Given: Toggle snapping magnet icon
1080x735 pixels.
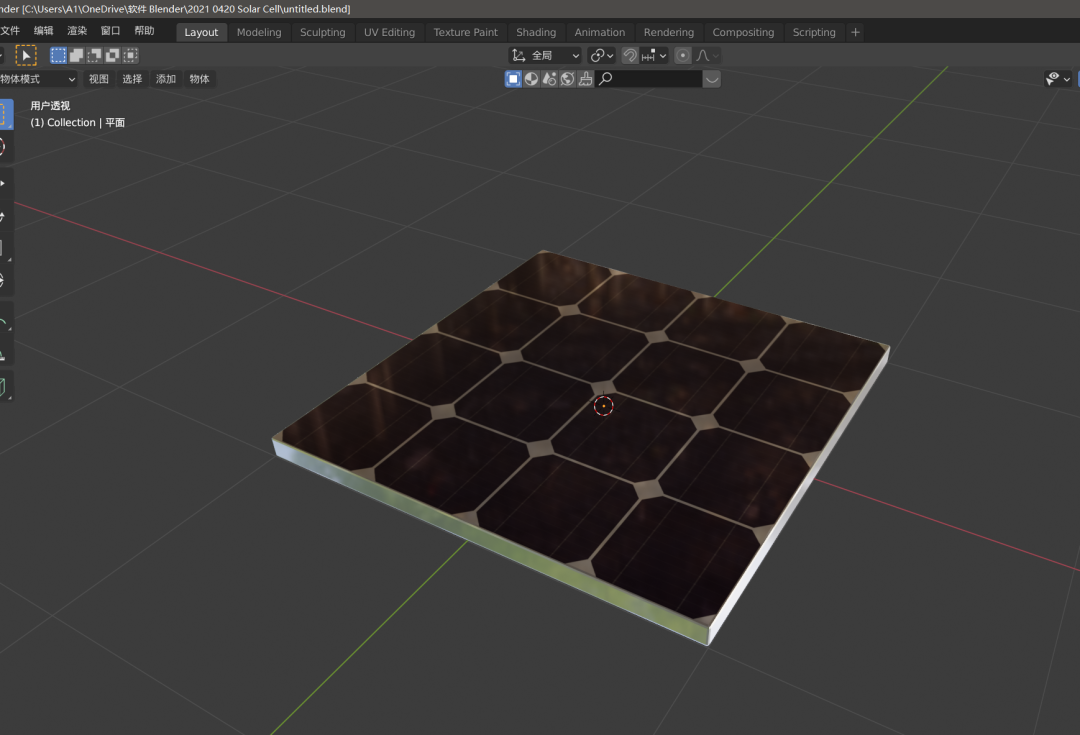Looking at the screenshot, I should [630, 55].
